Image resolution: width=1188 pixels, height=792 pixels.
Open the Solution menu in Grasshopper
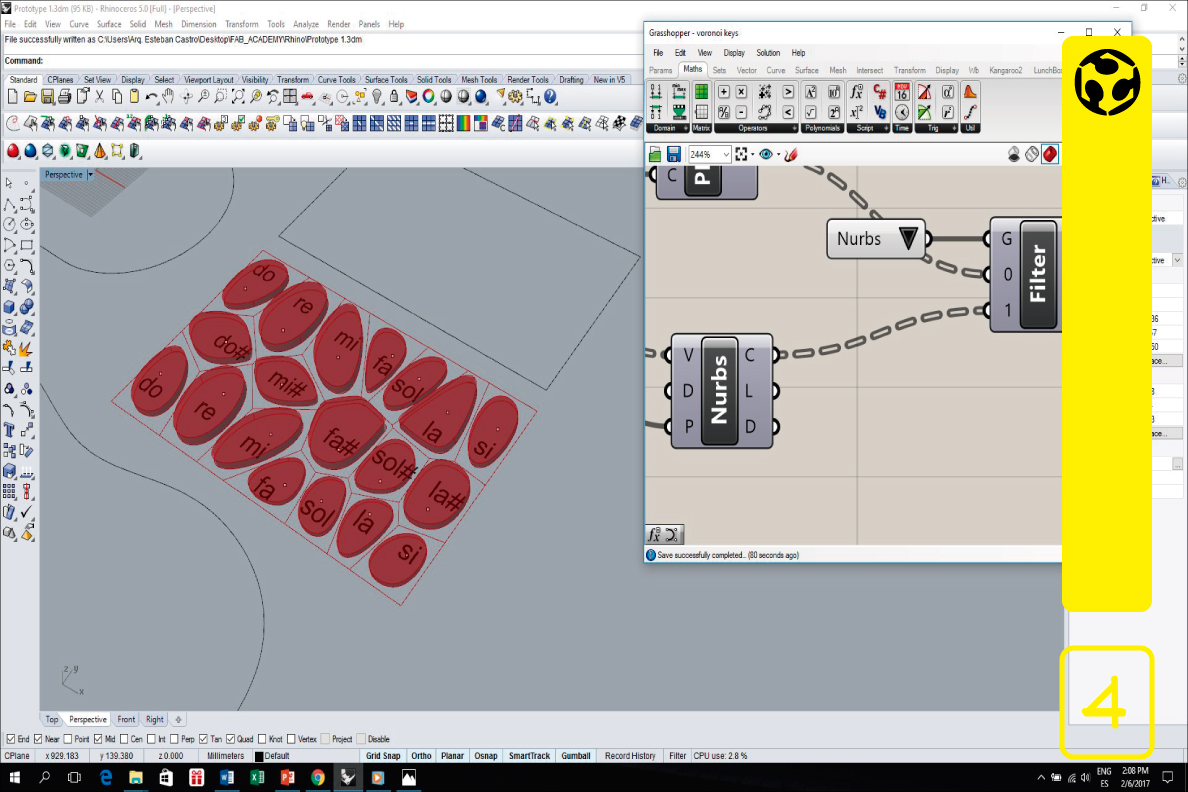pyautogui.click(x=768, y=53)
